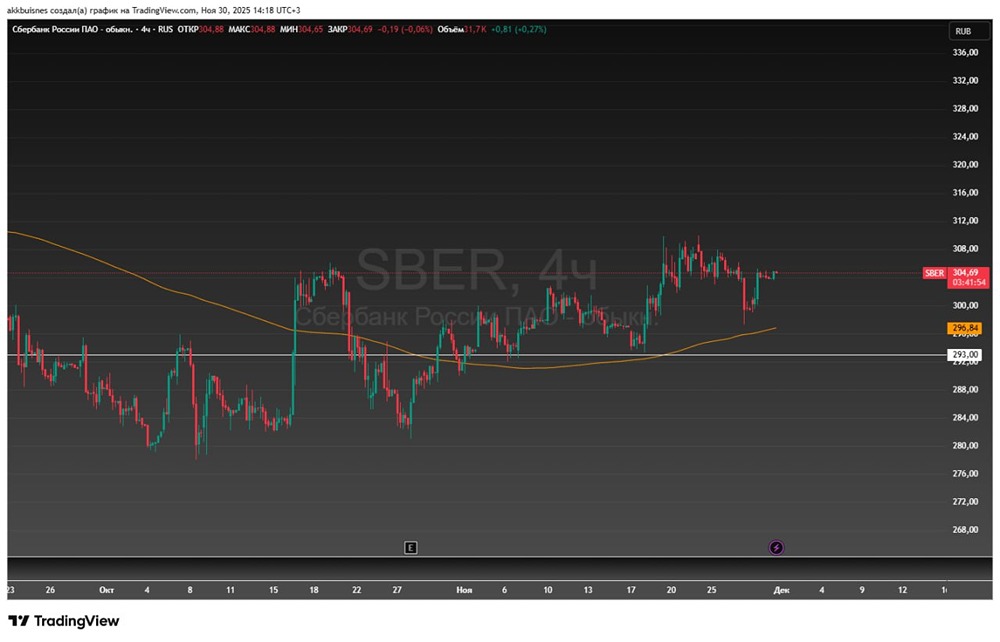
Task: Click the ЗАКР 304,69 close value
Action: pos(349,29)
